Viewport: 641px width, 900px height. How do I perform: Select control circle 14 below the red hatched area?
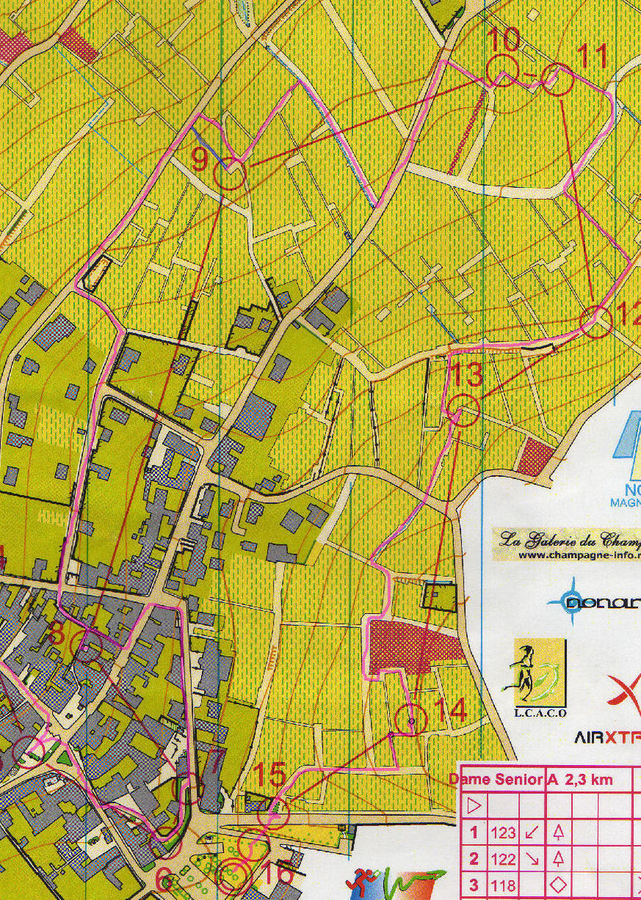click(410, 718)
